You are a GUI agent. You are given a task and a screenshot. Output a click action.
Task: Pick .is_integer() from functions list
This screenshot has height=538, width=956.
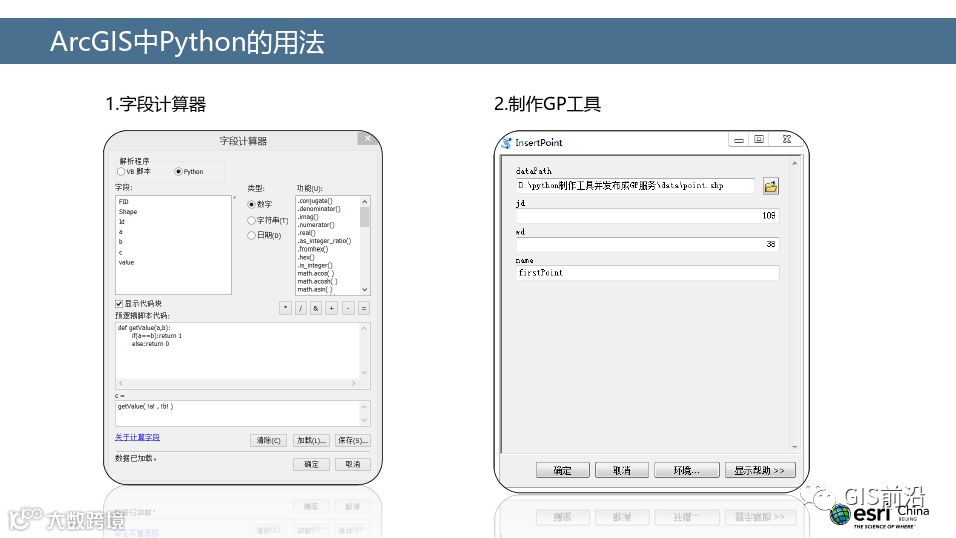point(315,265)
